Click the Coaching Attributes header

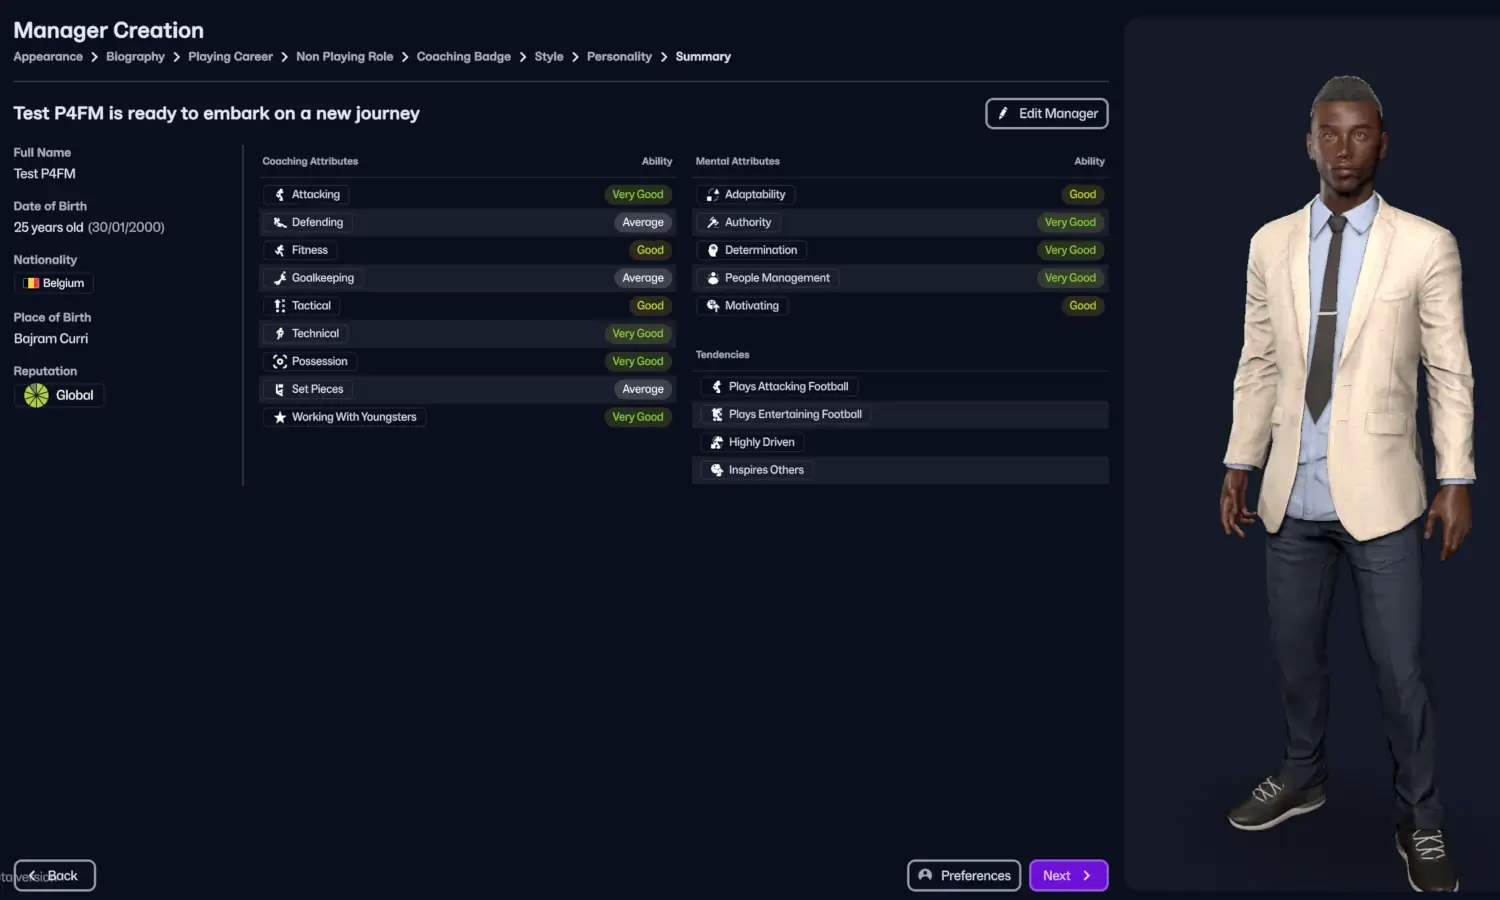[x=310, y=161]
